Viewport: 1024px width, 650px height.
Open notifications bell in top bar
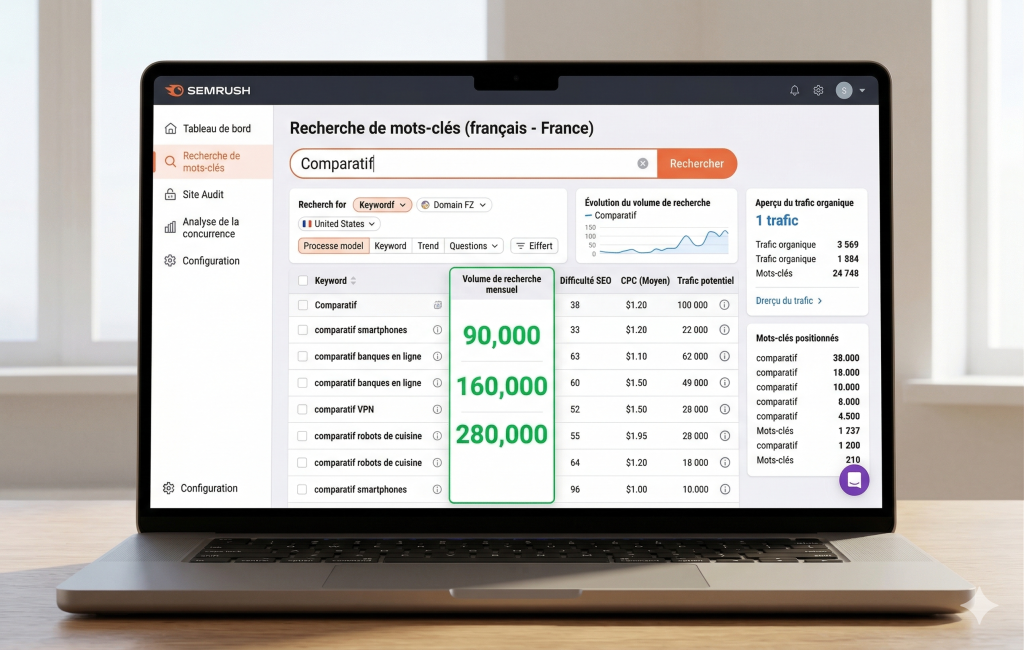tap(794, 90)
